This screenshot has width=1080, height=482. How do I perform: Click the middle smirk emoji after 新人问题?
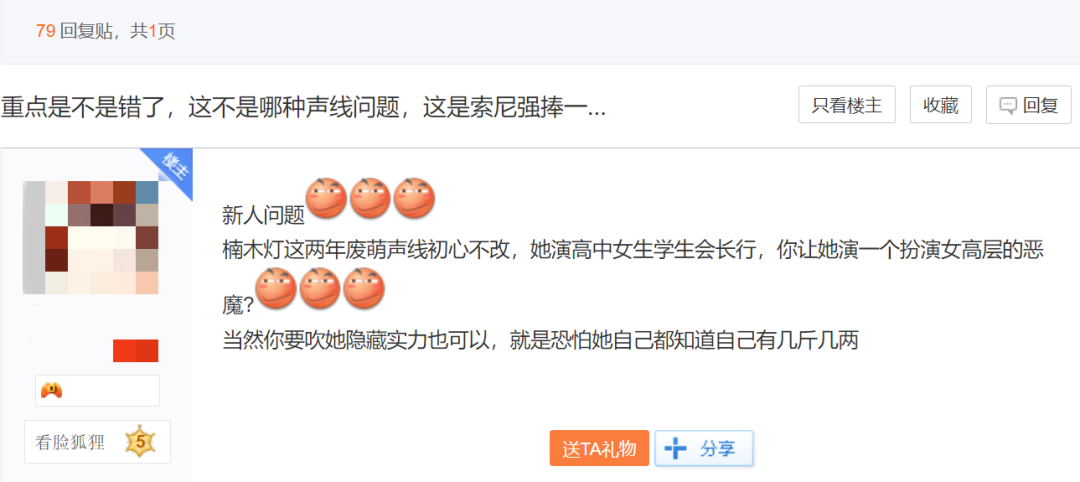[x=370, y=199]
